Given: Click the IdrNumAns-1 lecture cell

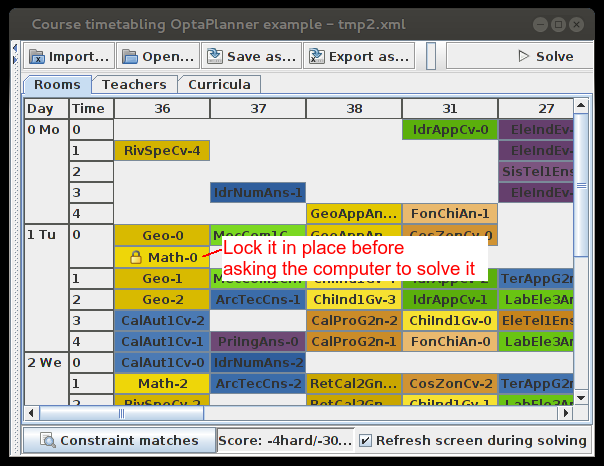Looking at the screenshot, I should click(x=257, y=192).
